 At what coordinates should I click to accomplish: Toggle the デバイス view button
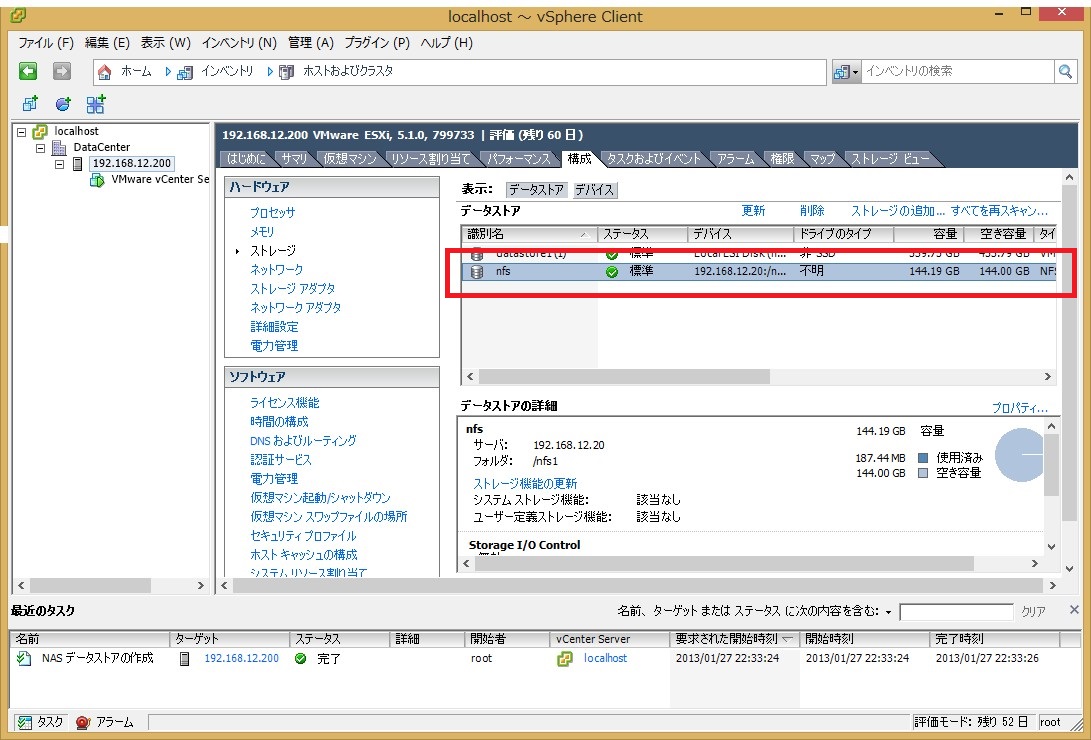click(x=594, y=190)
